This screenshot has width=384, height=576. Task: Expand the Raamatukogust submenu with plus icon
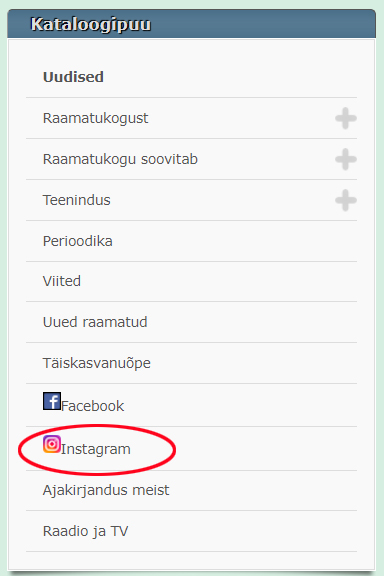(346, 118)
